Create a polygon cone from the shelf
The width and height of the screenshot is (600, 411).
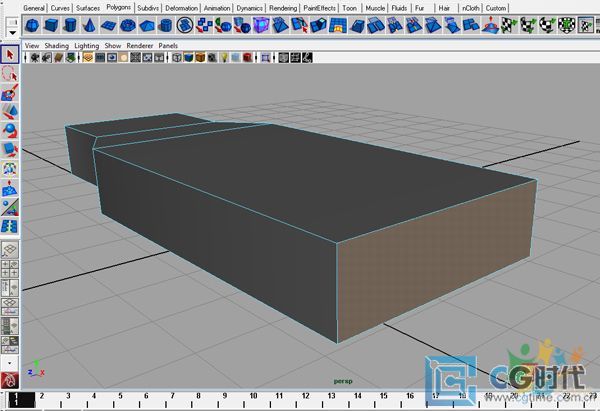pyautogui.click(x=89, y=26)
